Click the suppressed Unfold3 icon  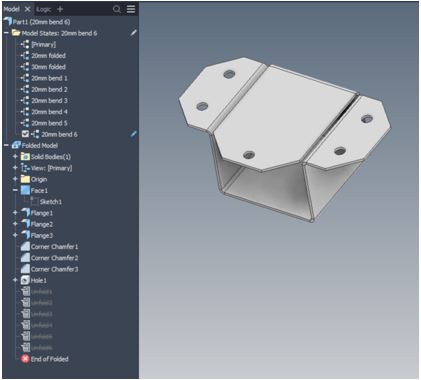[x=25, y=314]
